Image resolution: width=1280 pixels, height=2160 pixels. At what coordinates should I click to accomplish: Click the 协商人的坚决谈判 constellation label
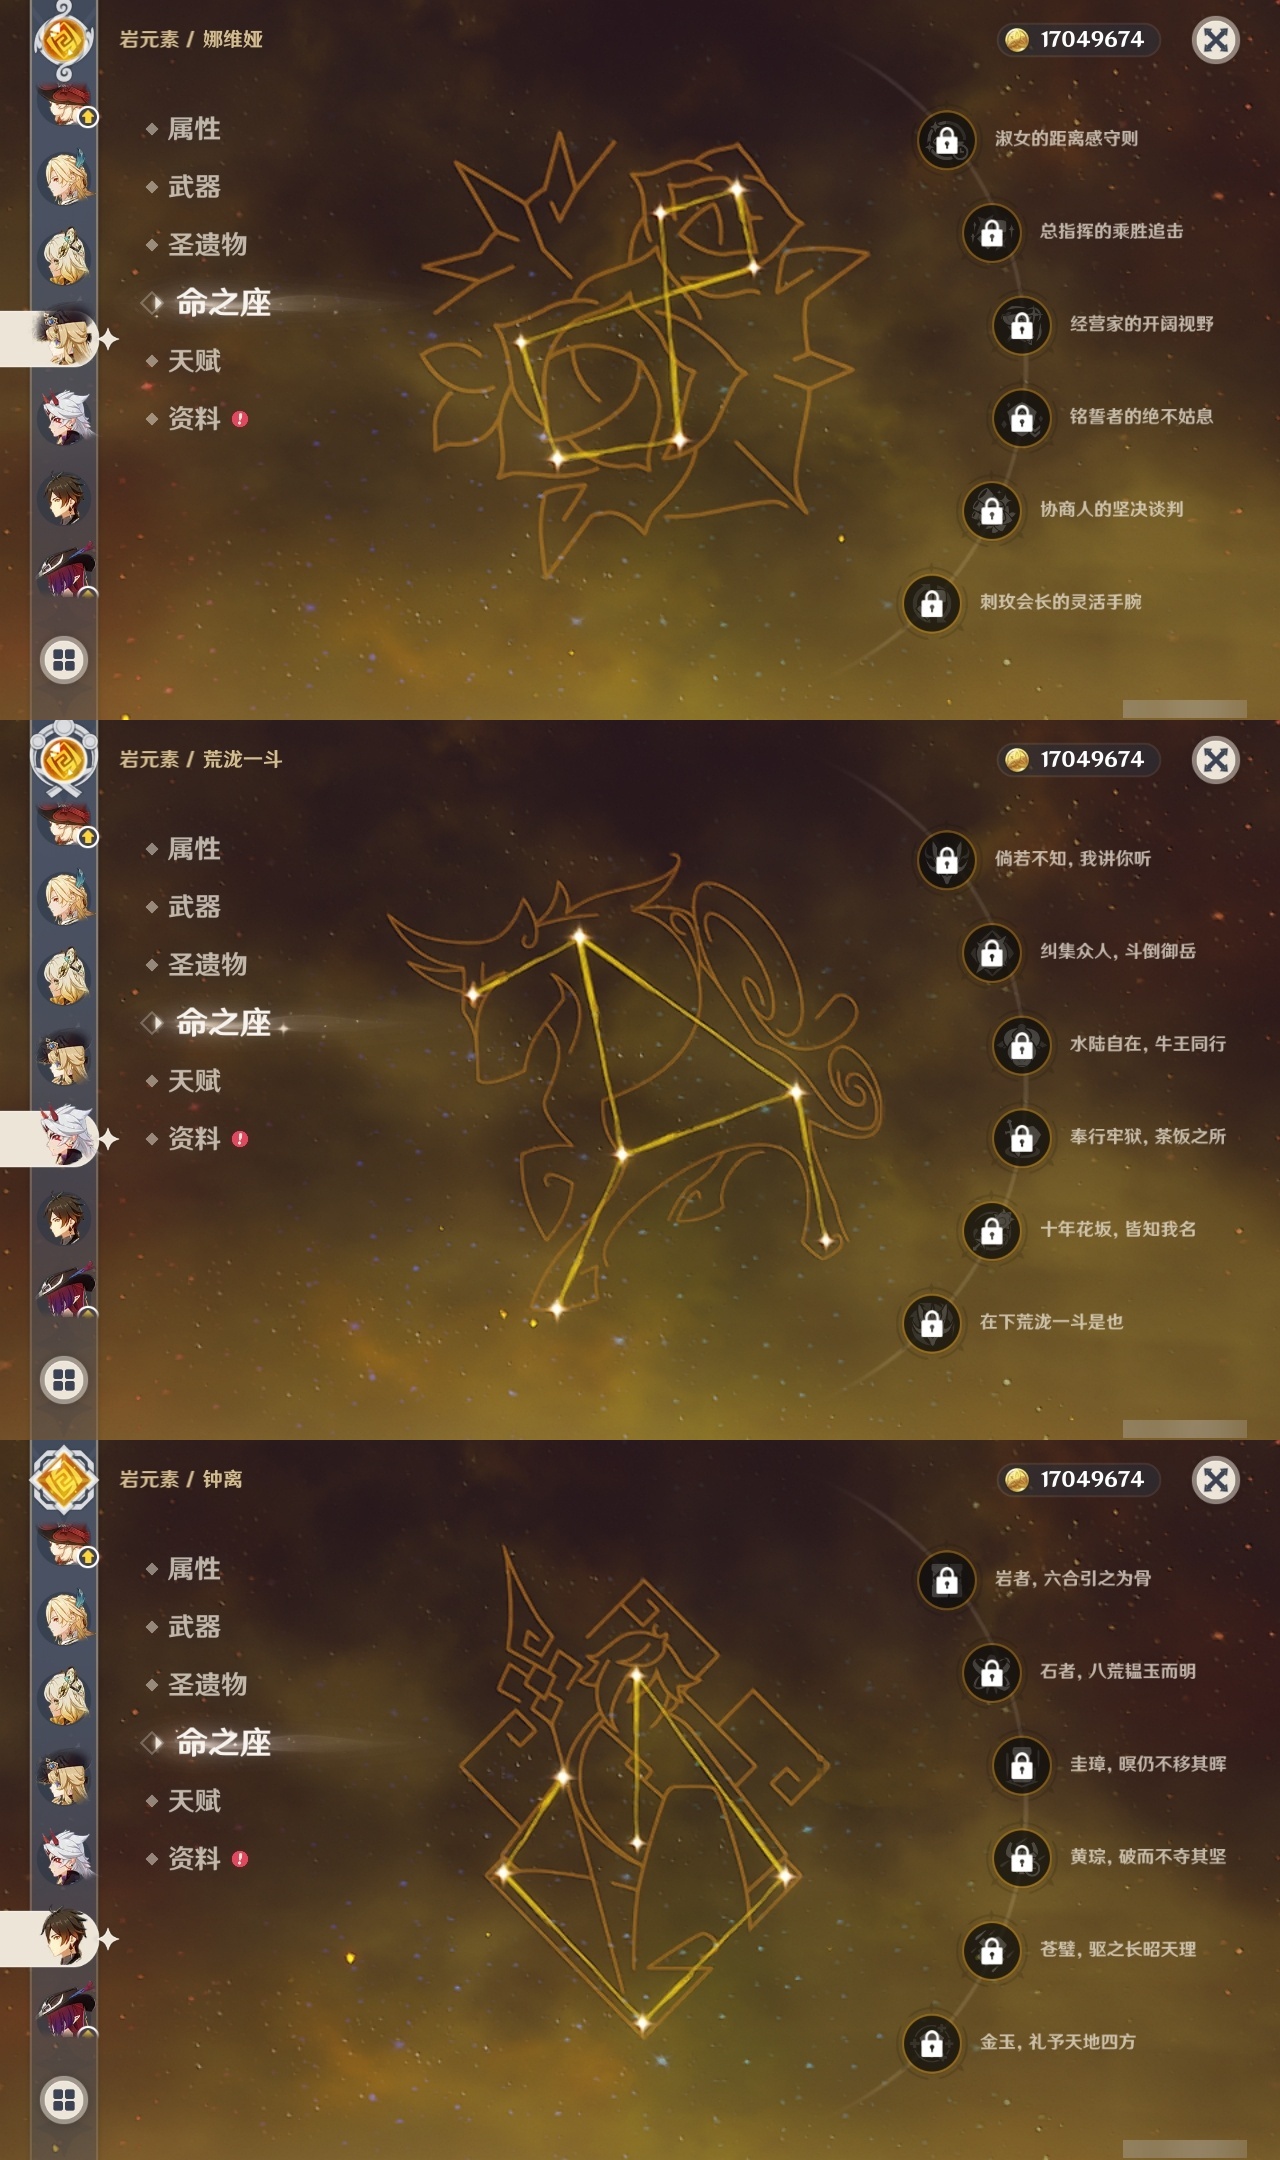point(1111,509)
